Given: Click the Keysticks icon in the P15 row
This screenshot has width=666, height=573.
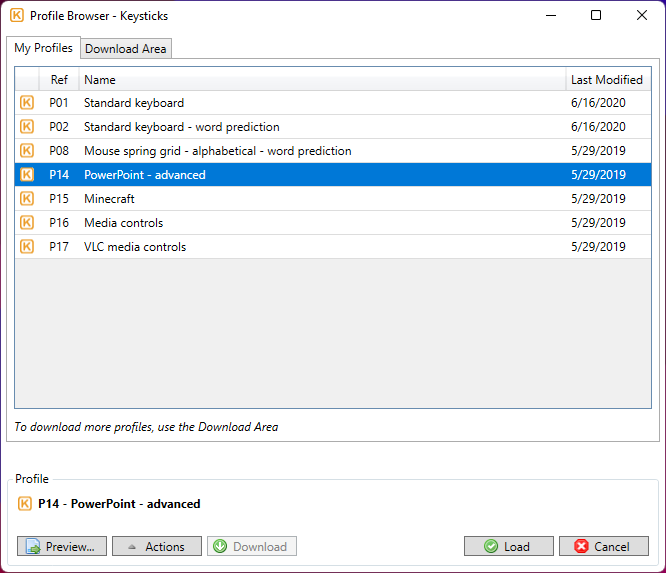Looking at the screenshot, I should tap(27, 199).
